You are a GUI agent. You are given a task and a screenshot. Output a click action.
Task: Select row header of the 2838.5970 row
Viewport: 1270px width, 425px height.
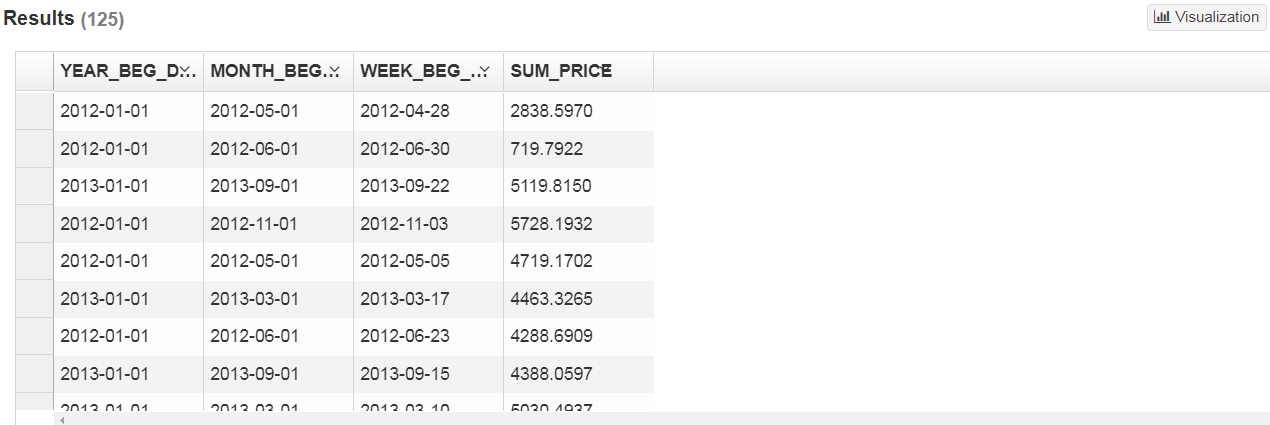[x=34, y=111]
